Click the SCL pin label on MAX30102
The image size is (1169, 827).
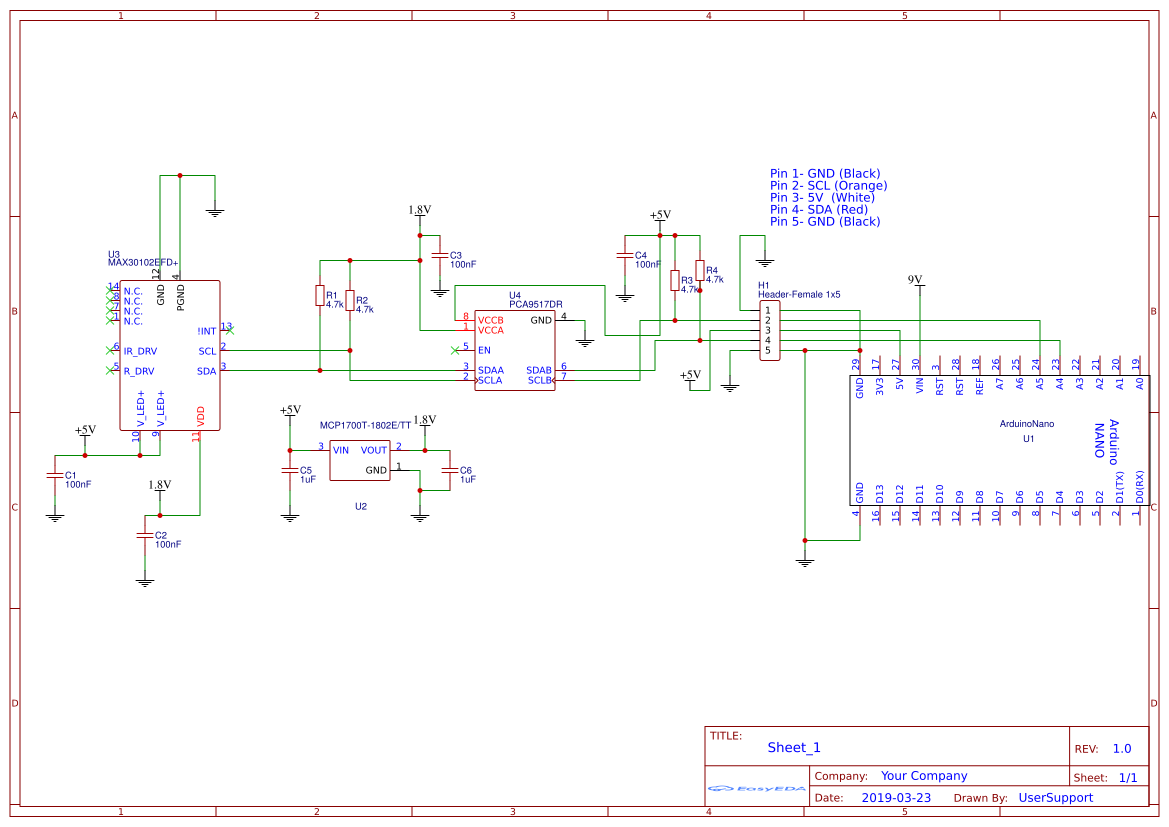point(207,350)
